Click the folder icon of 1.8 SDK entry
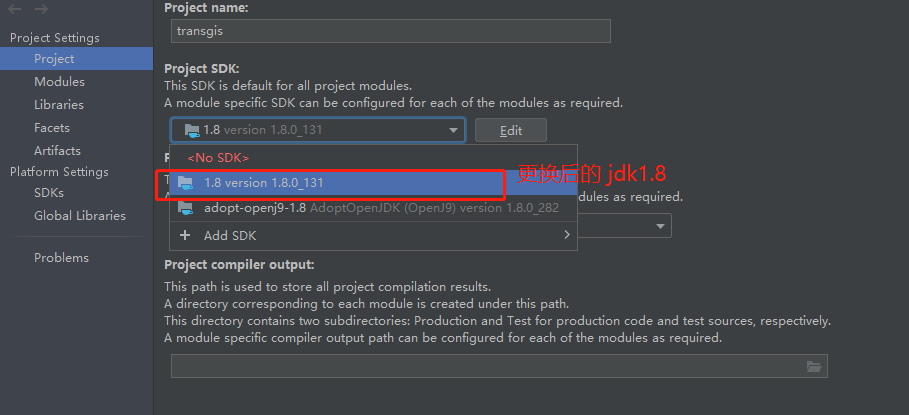This screenshot has height=415, width=909. pyautogui.click(x=185, y=183)
